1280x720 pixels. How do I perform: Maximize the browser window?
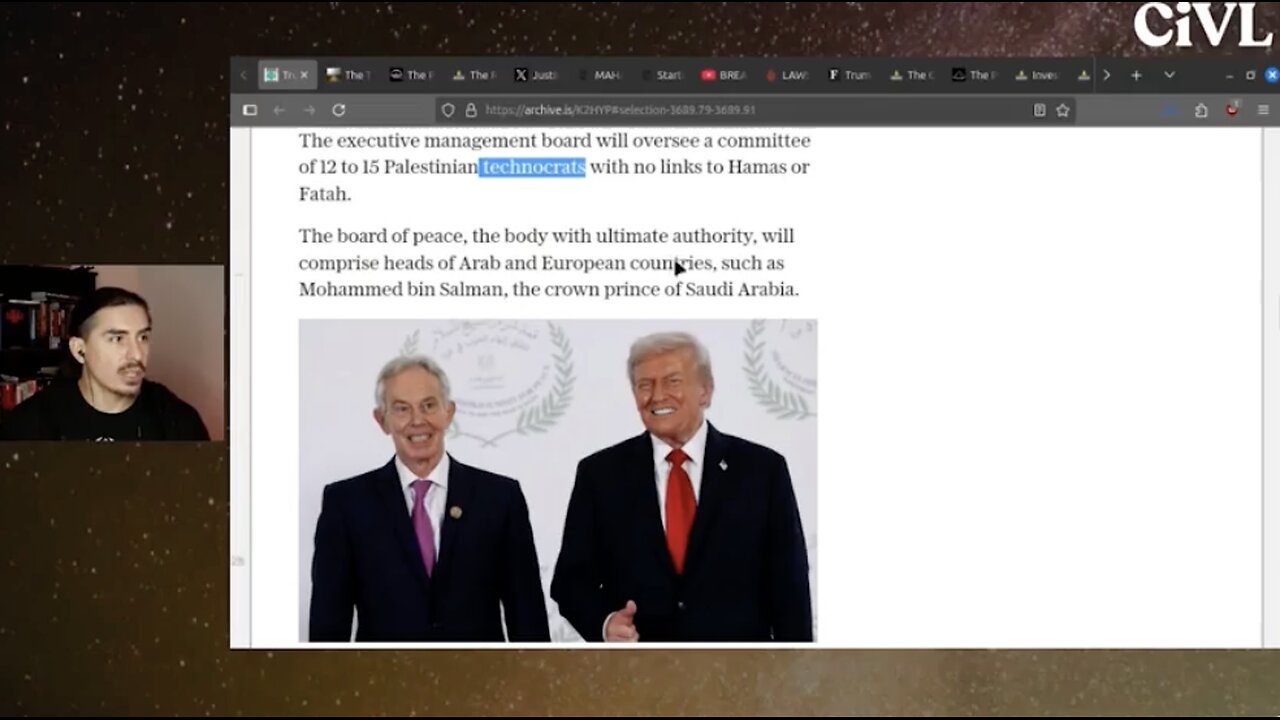coord(1250,75)
